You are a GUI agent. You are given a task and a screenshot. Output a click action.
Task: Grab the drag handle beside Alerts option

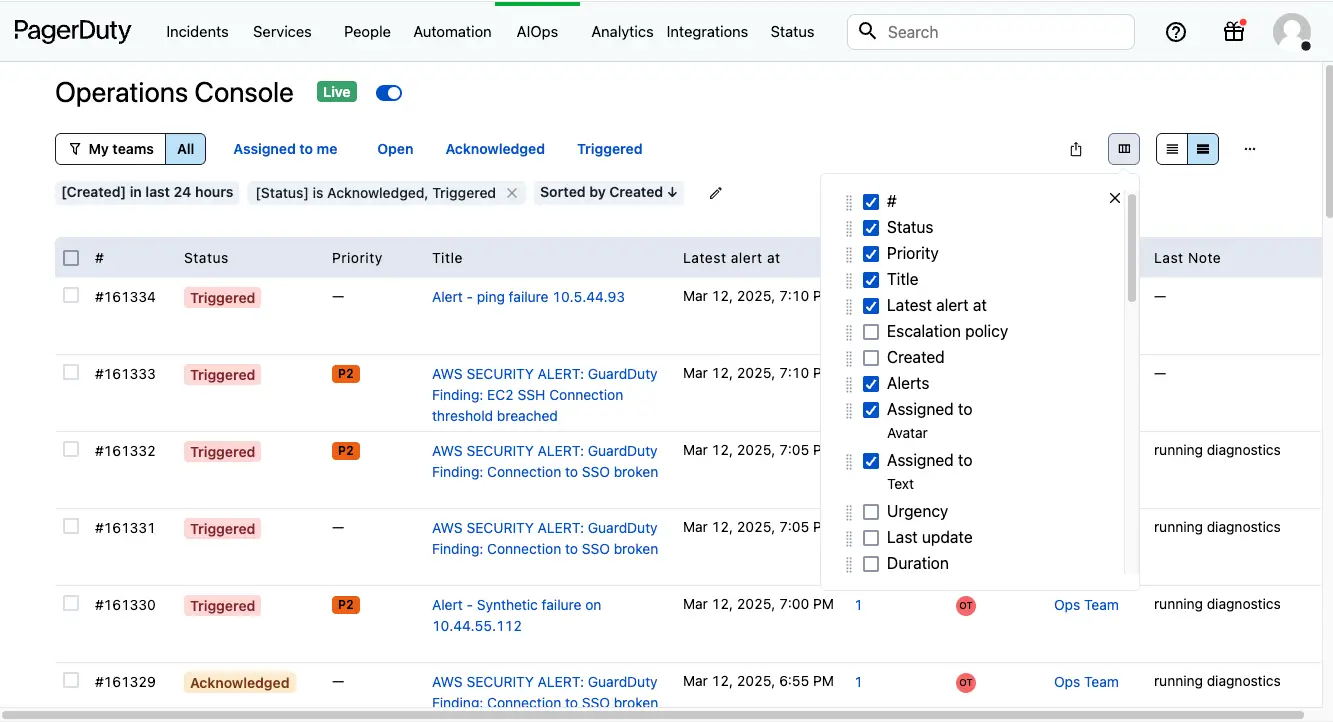pyautogui.click(x=849, y=384)
